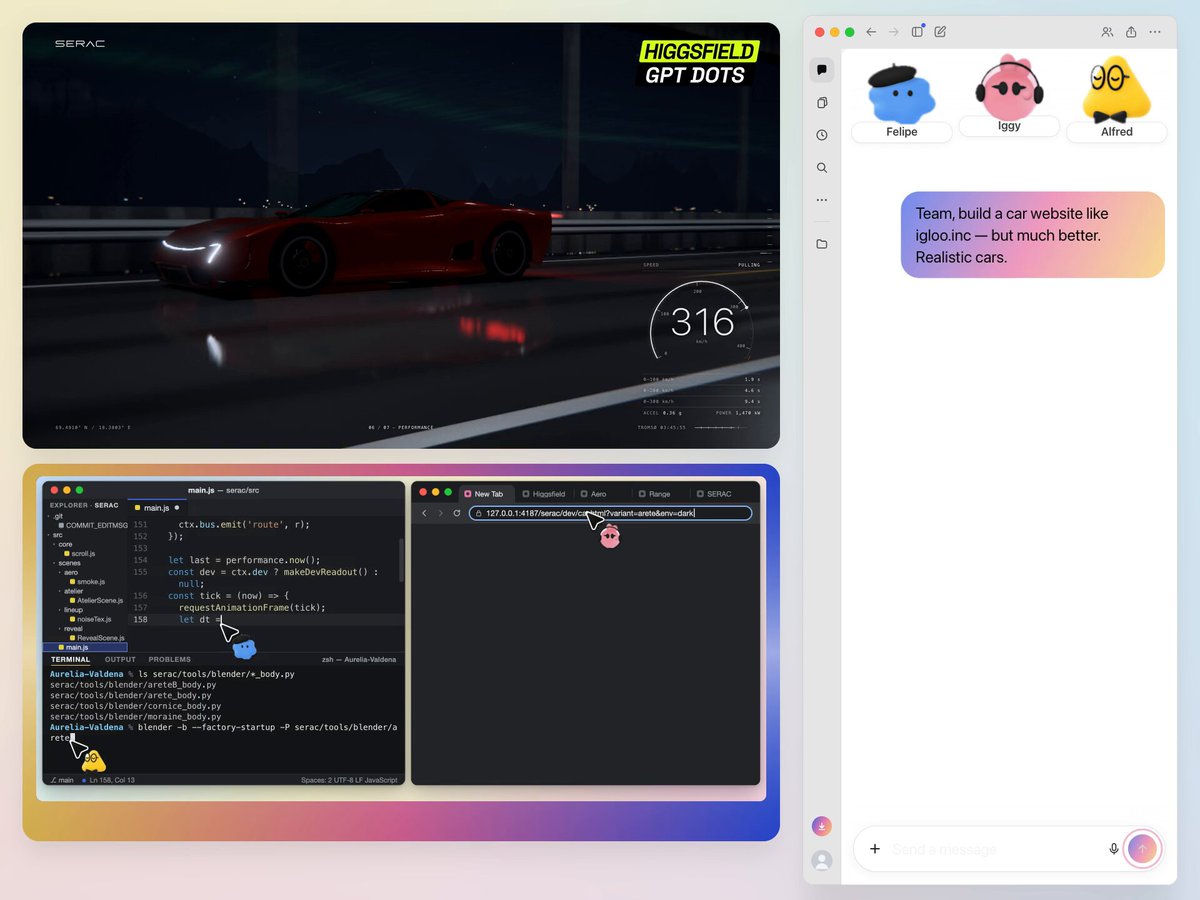Toggle the sidebar panel icon in chat toolbar
1200x900 pixels.
pyautogui.click(x=917, y=32)
